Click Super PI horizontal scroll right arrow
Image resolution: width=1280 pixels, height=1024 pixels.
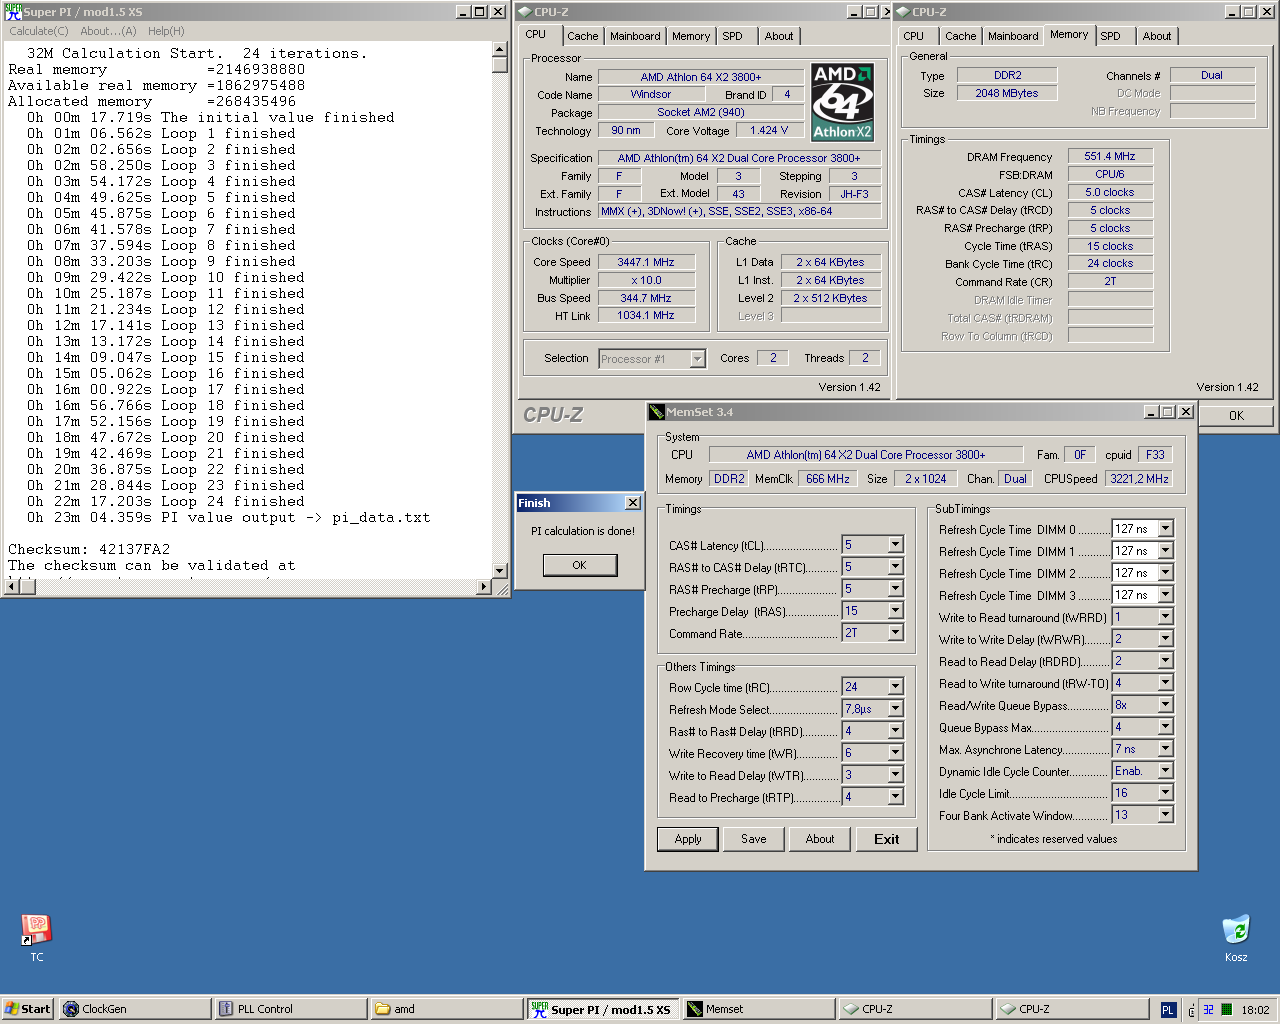[x=484, y=587]
